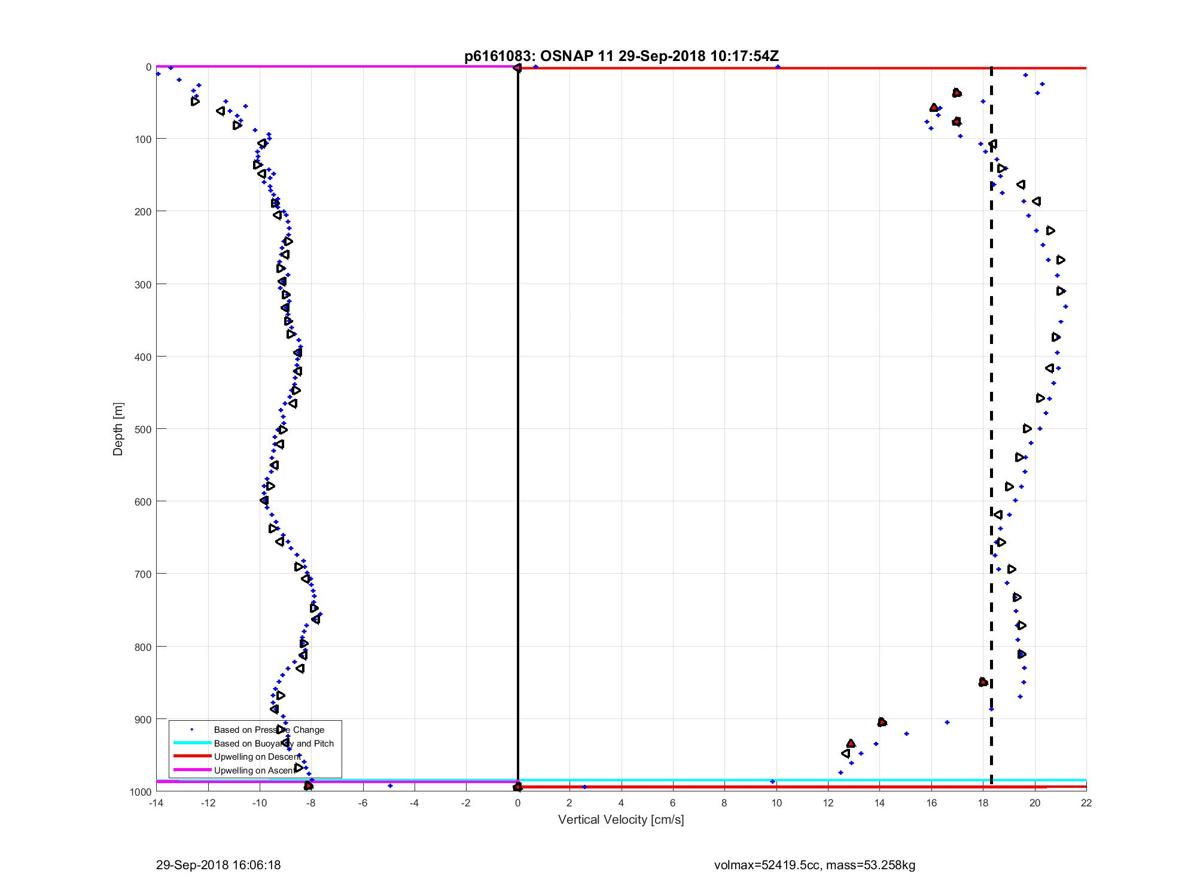Click the depth tick label 900
This screenshot has height=889, width=1200.
tap(143, 719)
